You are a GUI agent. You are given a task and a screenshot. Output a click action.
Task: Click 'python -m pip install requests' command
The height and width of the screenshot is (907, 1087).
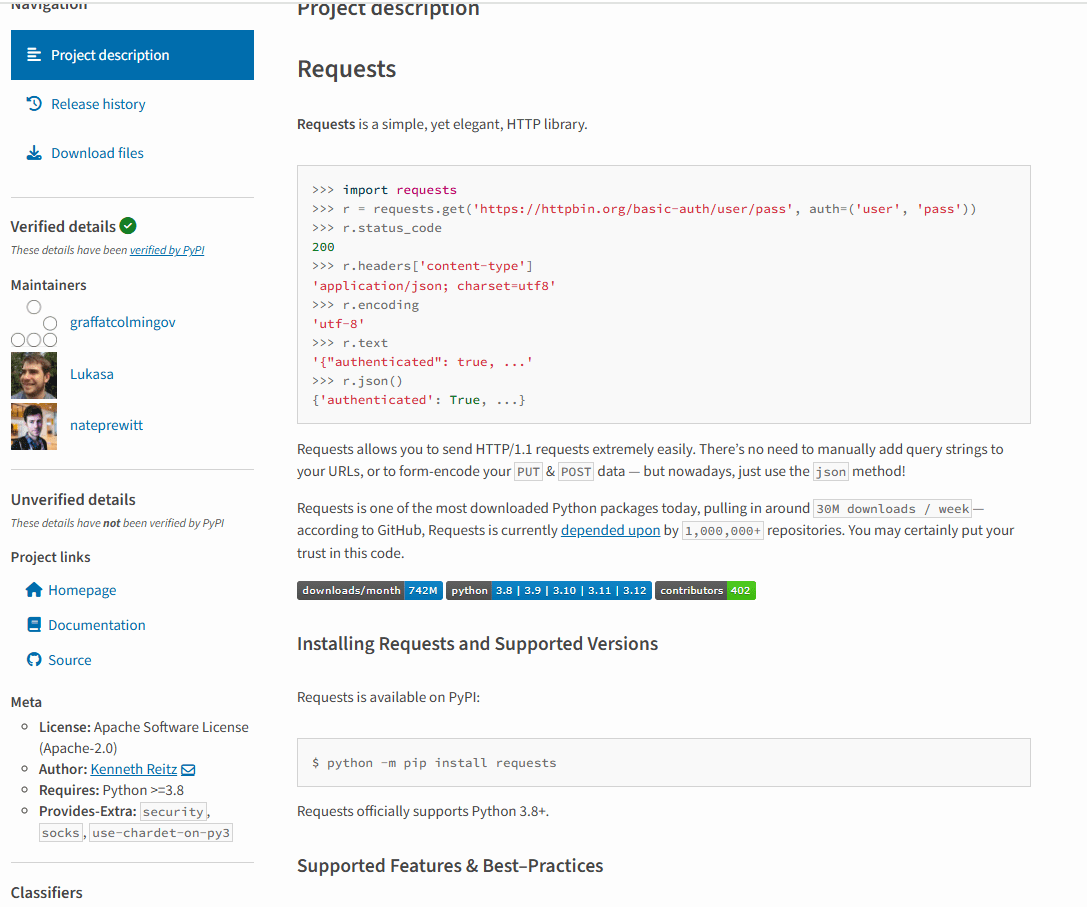(x=442, y=763)
